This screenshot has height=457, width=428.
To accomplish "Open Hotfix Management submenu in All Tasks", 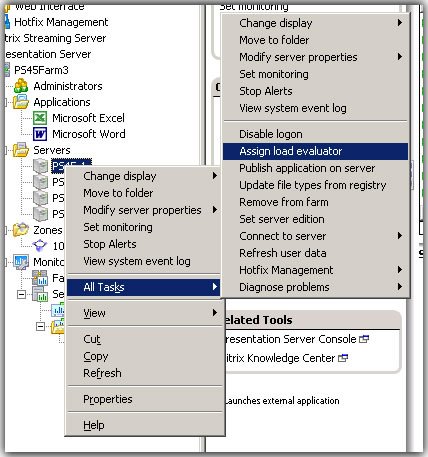I will pyautogui.click(x=315, y=270).
